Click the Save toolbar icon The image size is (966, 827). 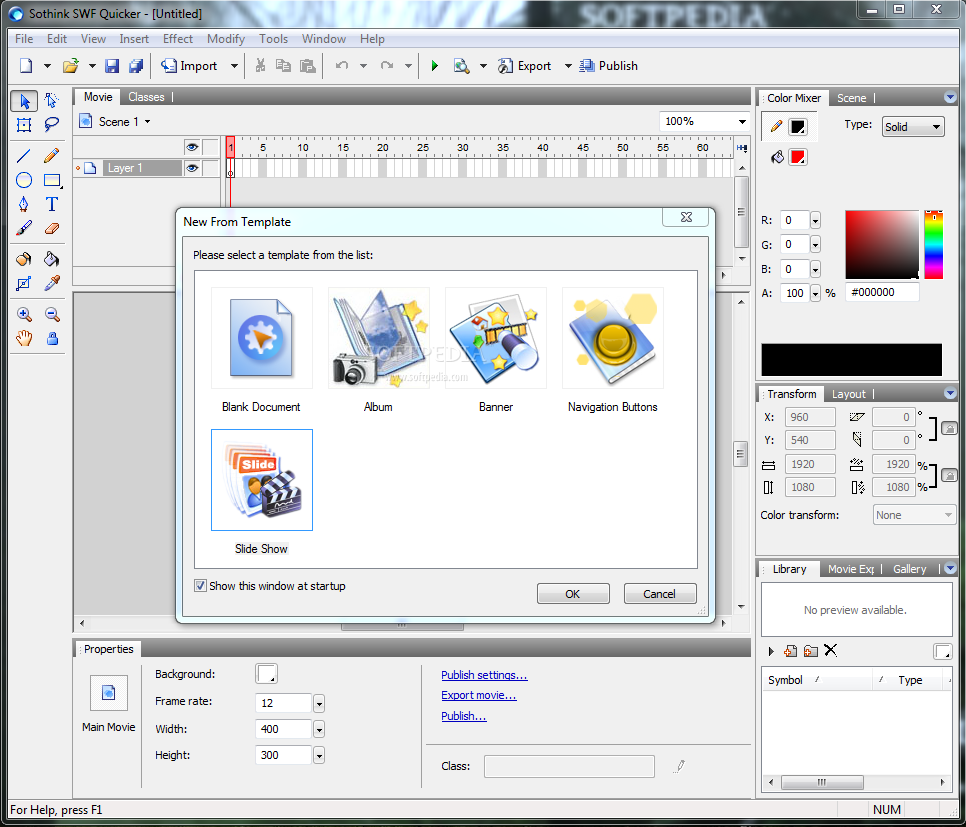point(112,66)
